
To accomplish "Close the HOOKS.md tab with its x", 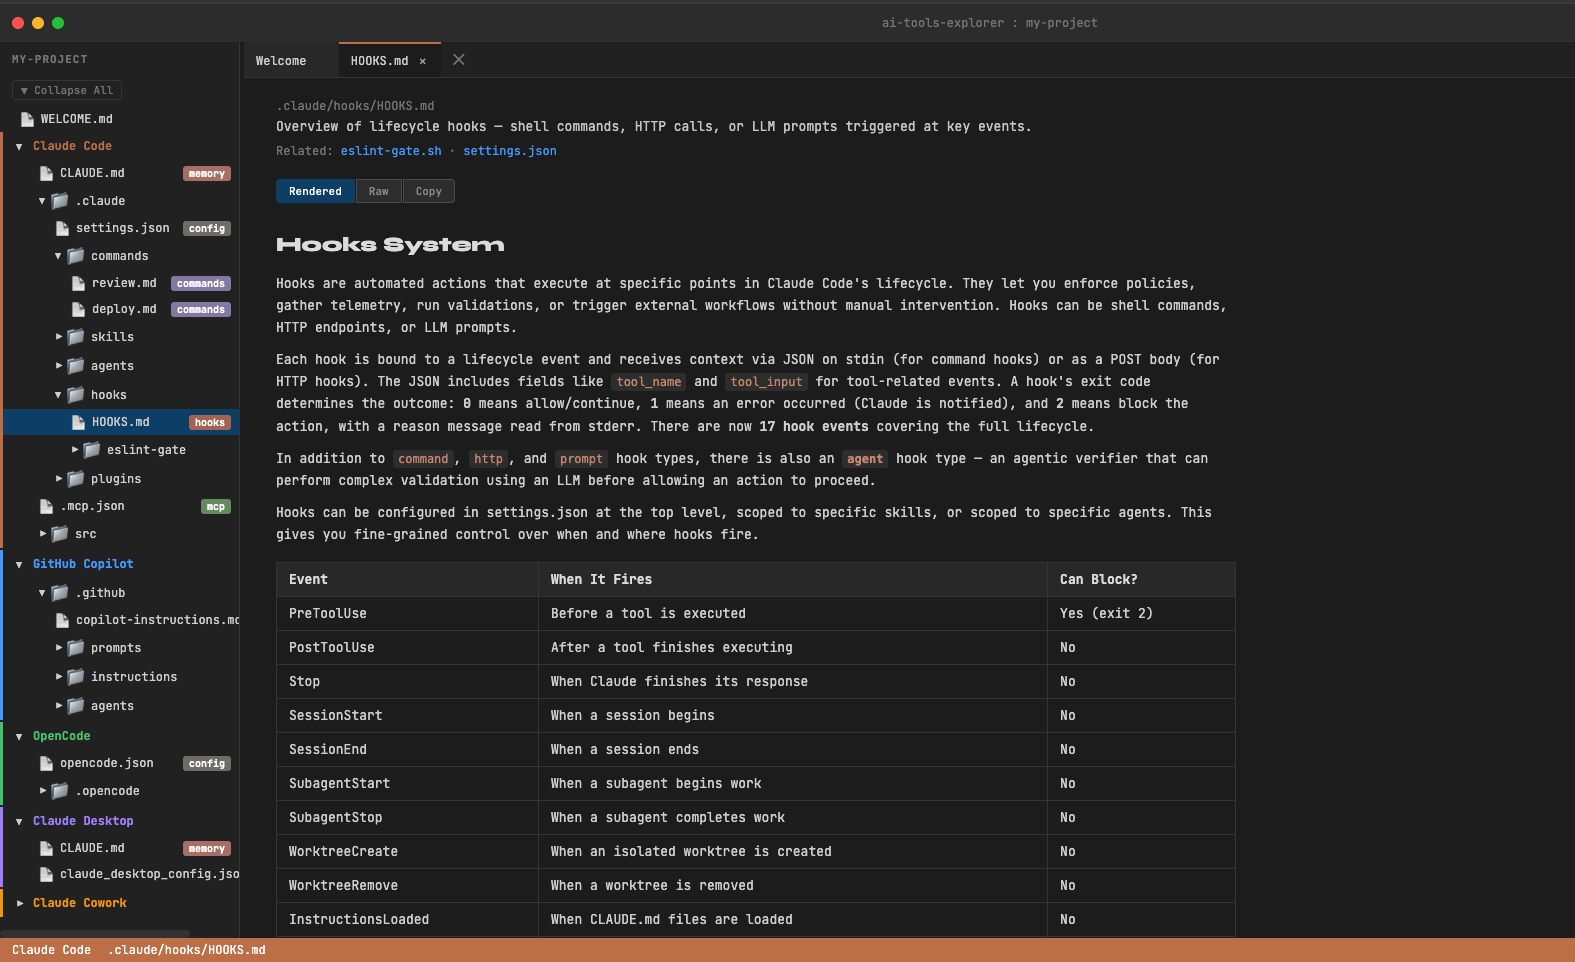I will [x=422, y=61].
